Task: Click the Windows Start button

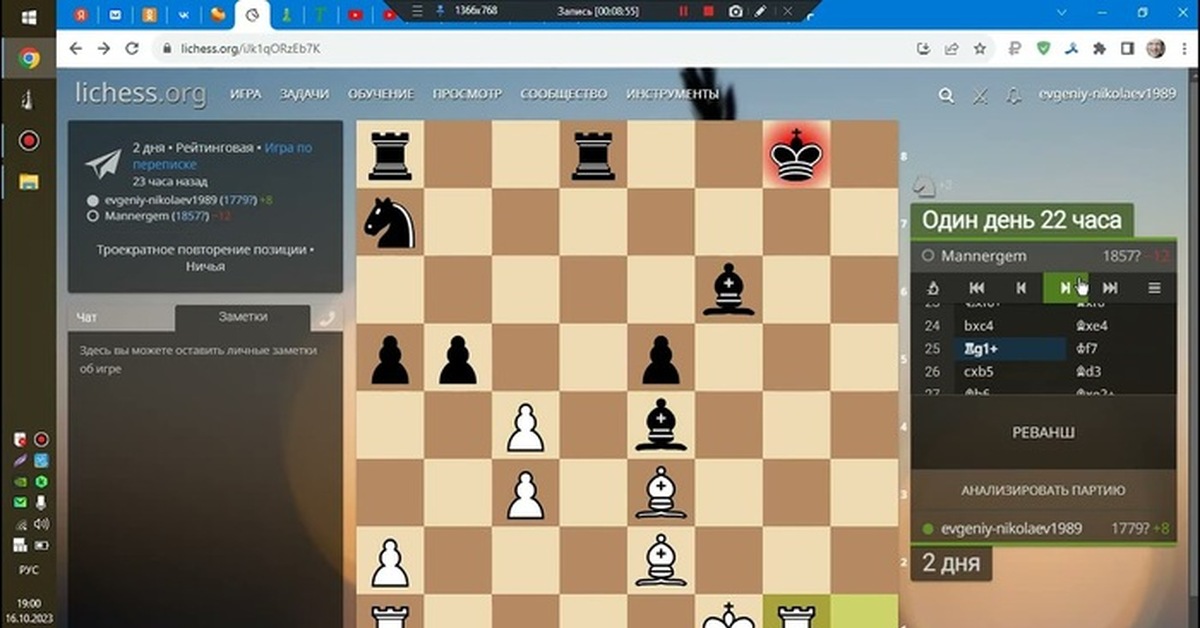Action: [29, 17]
